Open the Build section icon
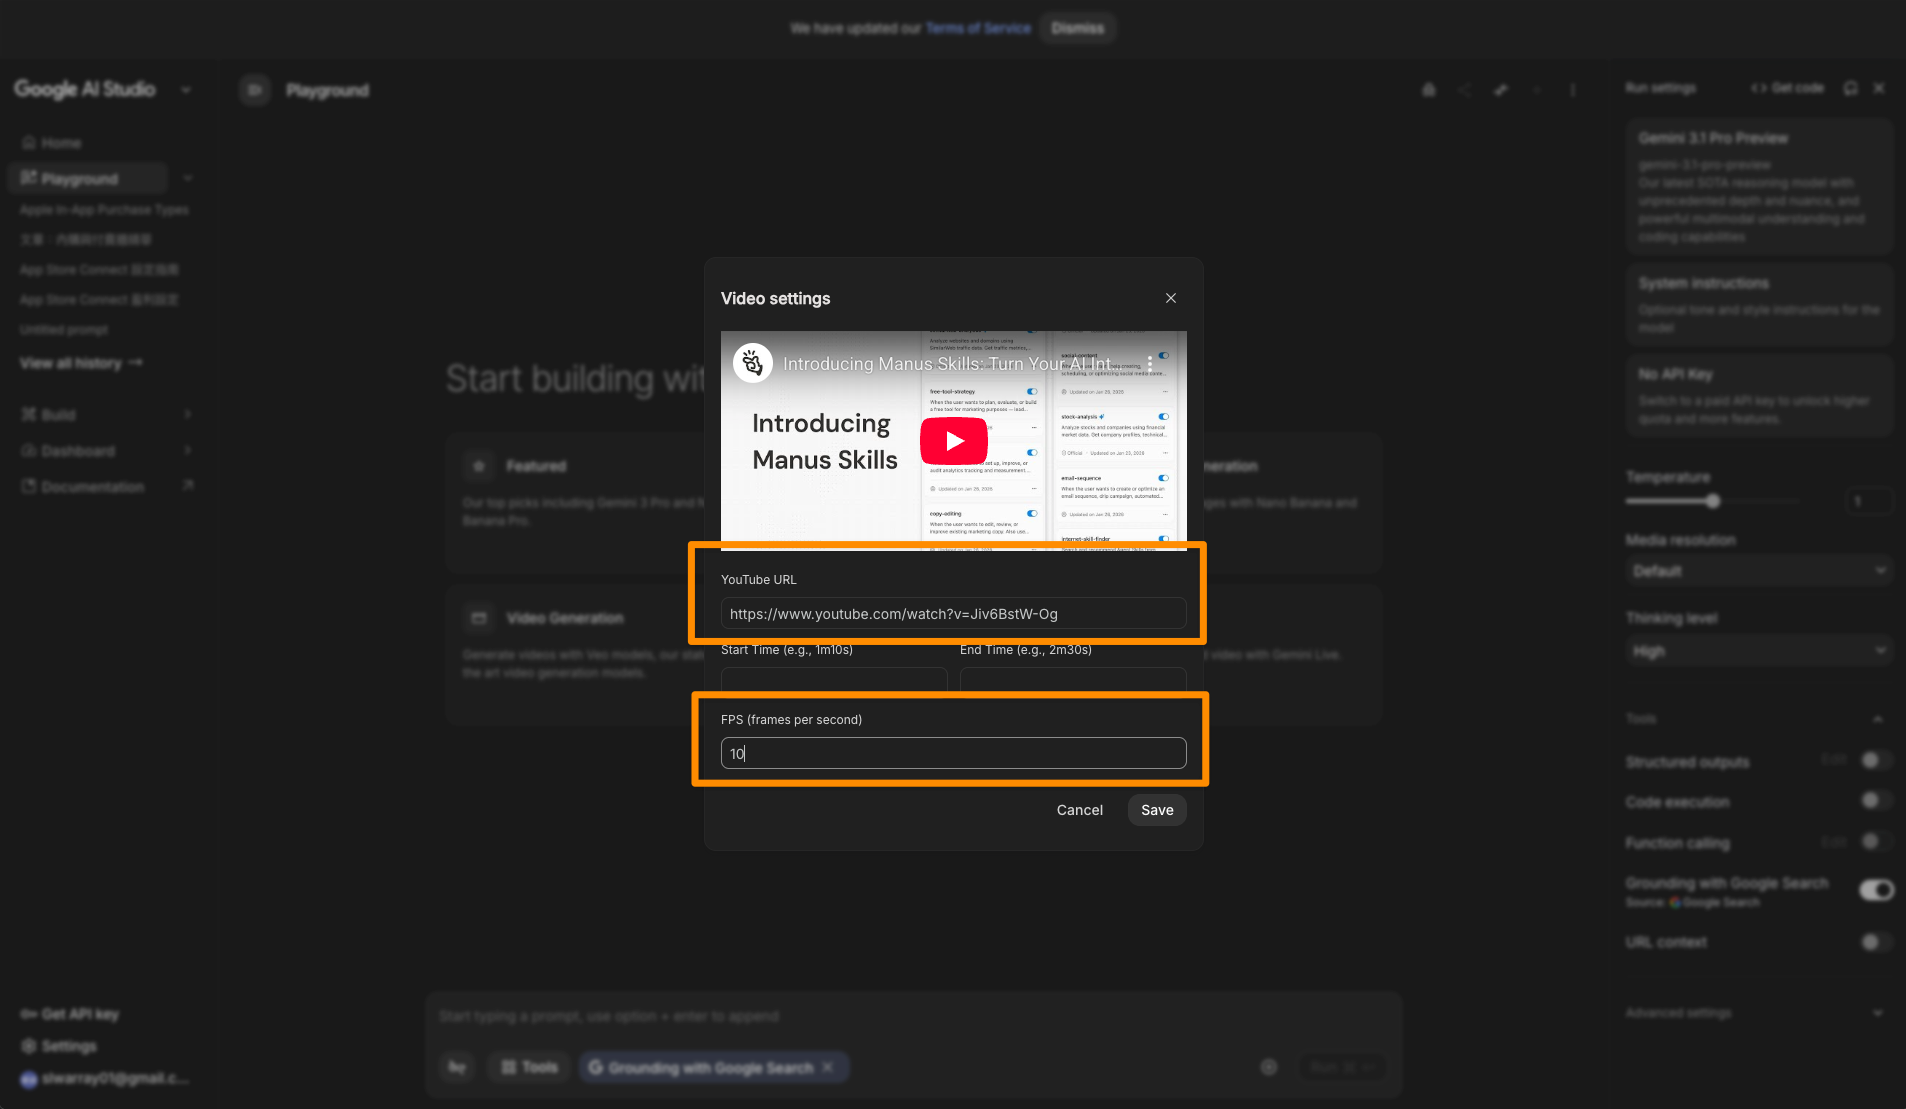Screen dimensions: 1906x1109 [28, 414]
